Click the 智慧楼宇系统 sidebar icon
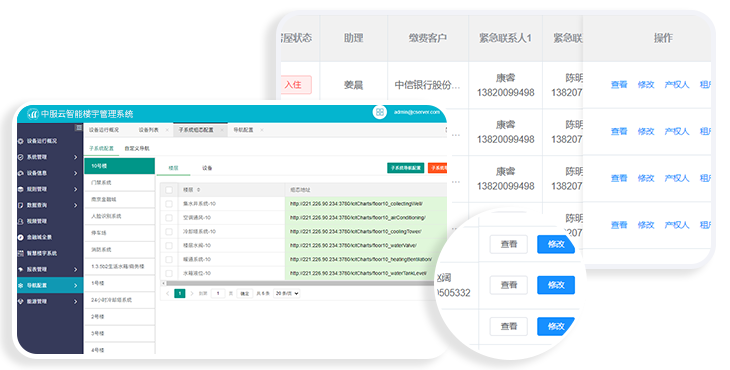 click(x=20, y=254)
